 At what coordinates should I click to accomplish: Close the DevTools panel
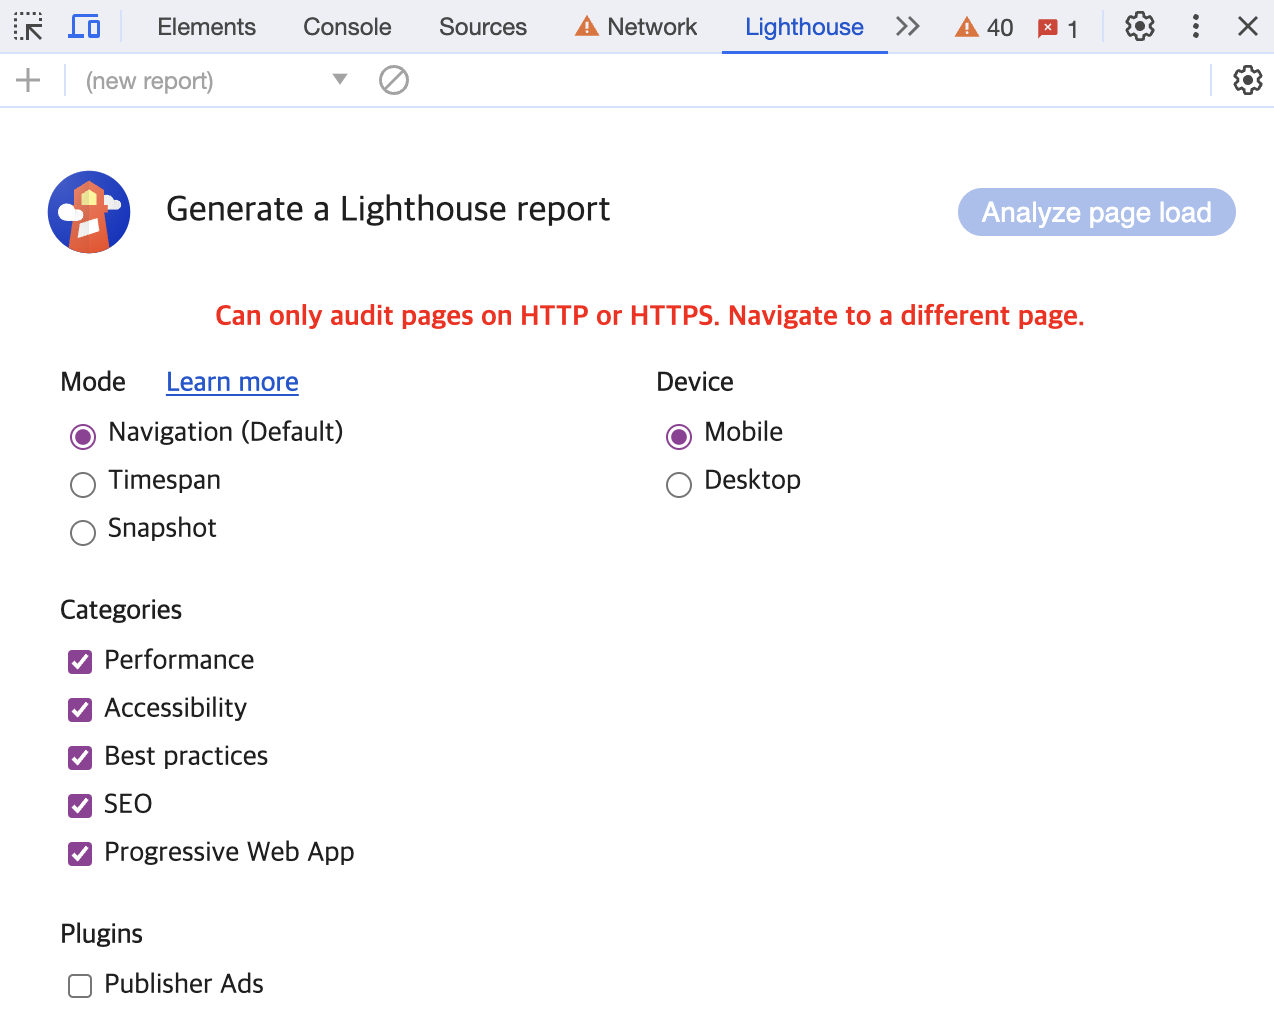[x=1248, y=26]
